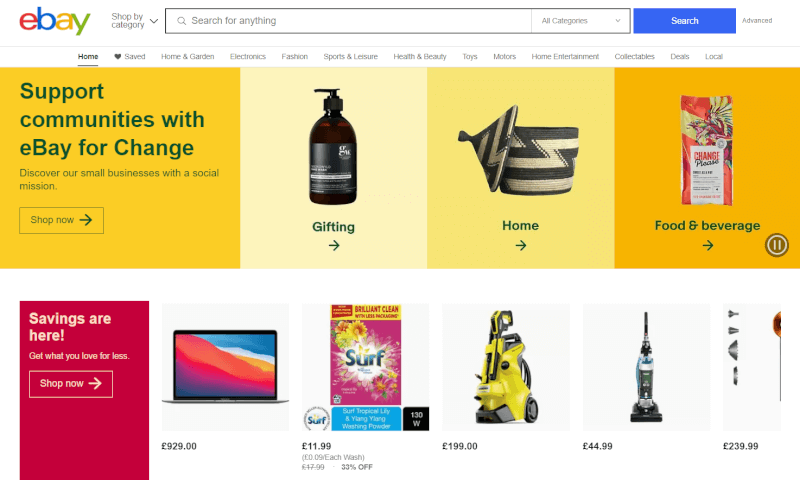Click the woven basket image
The height and width of the screenshot is (480, 800).
[518, 150]
